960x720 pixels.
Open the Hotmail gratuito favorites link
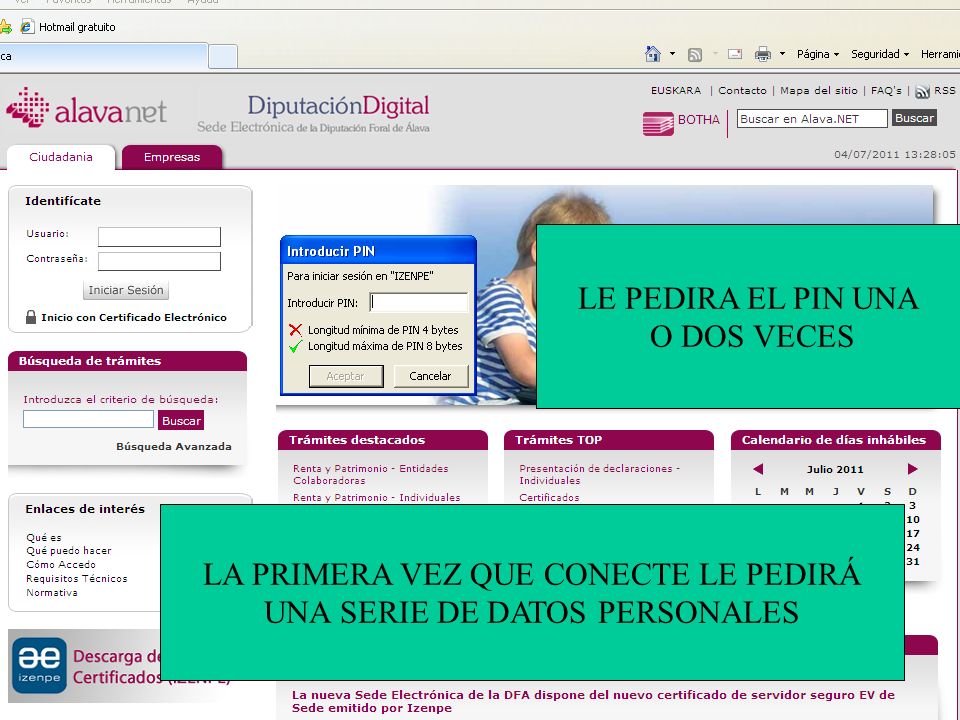click(77, 27)
